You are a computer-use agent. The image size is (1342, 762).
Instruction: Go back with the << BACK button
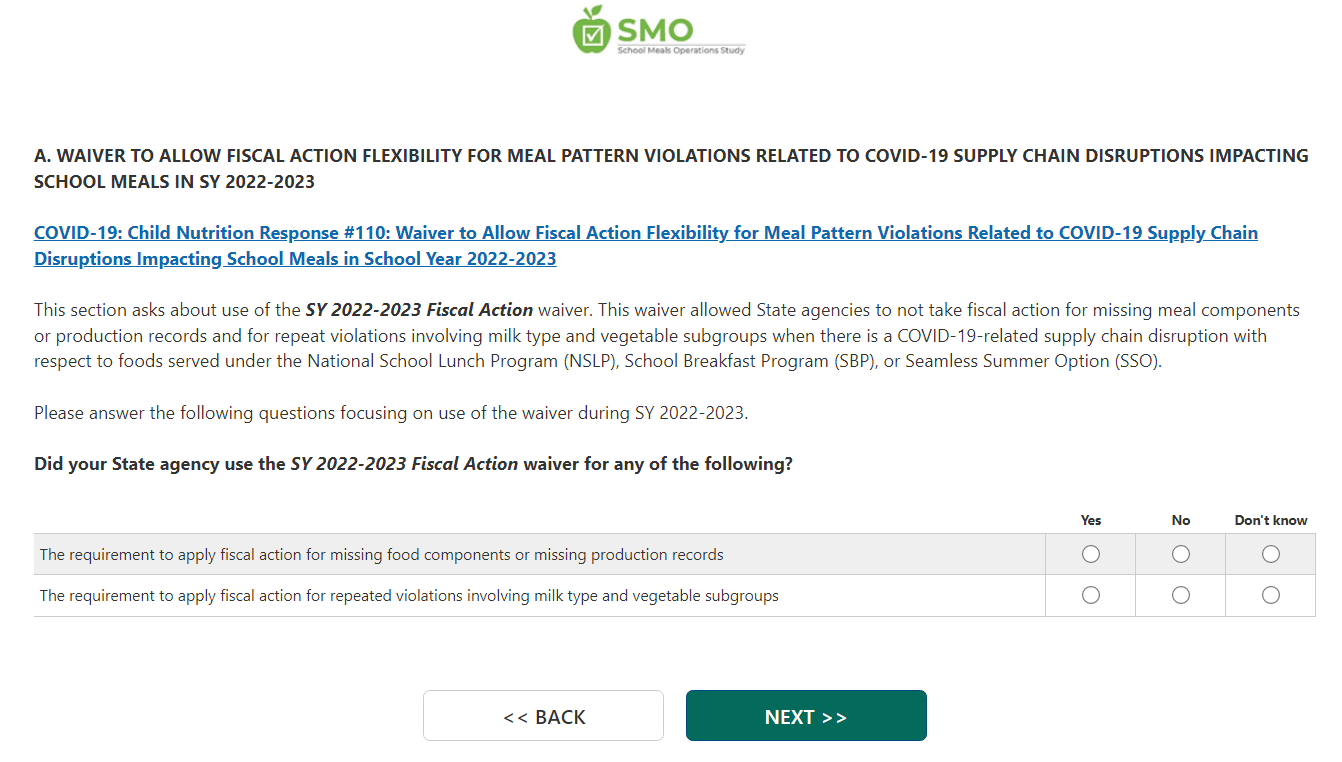pos(543,716)
